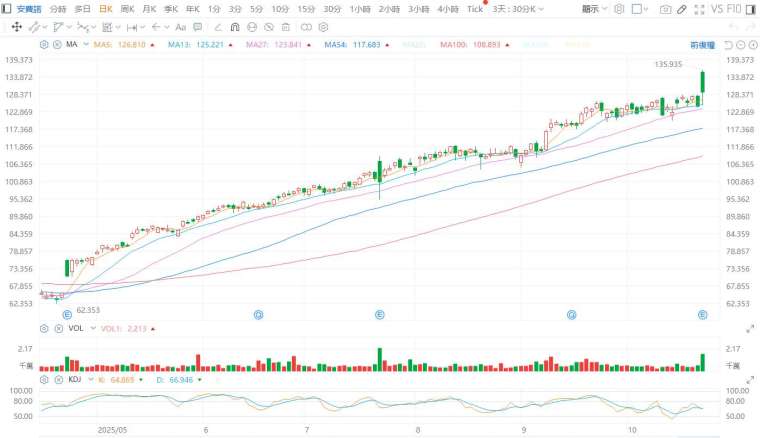Image resolution: width=760 pixels, height=438 pixels.
Task: Take a chart screenshot with camera icon
Action: point(666,9)
